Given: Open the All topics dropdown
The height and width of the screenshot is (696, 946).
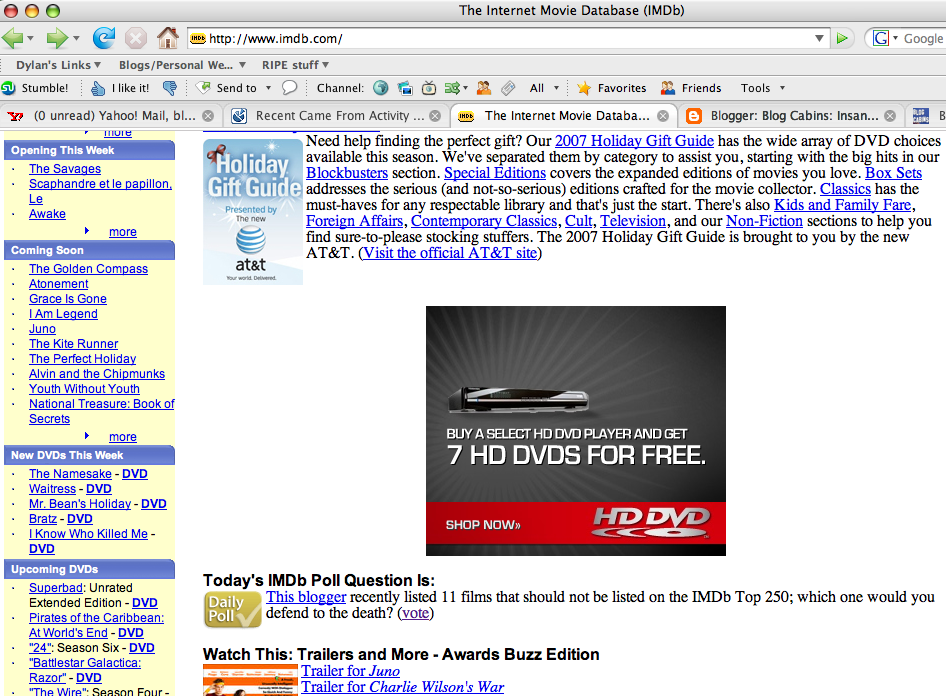Looking at the screenshot, I should point(545,88).
